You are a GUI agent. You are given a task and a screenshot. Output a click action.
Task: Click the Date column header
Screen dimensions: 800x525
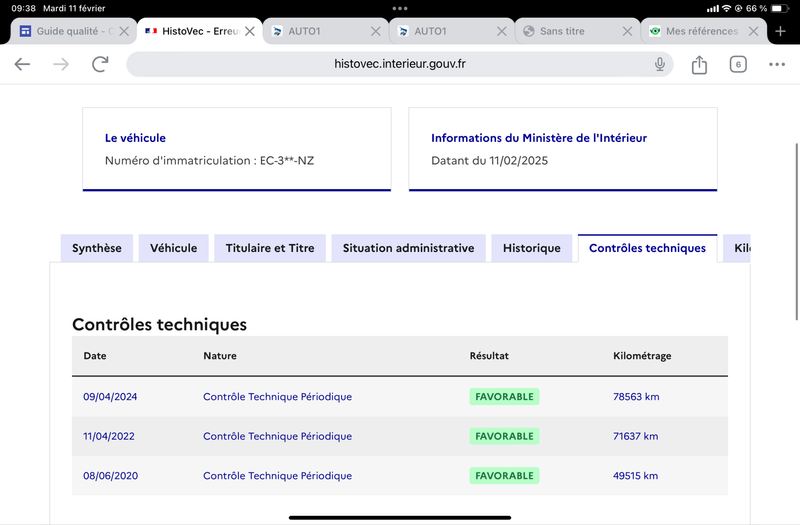[x=95, y=356]
